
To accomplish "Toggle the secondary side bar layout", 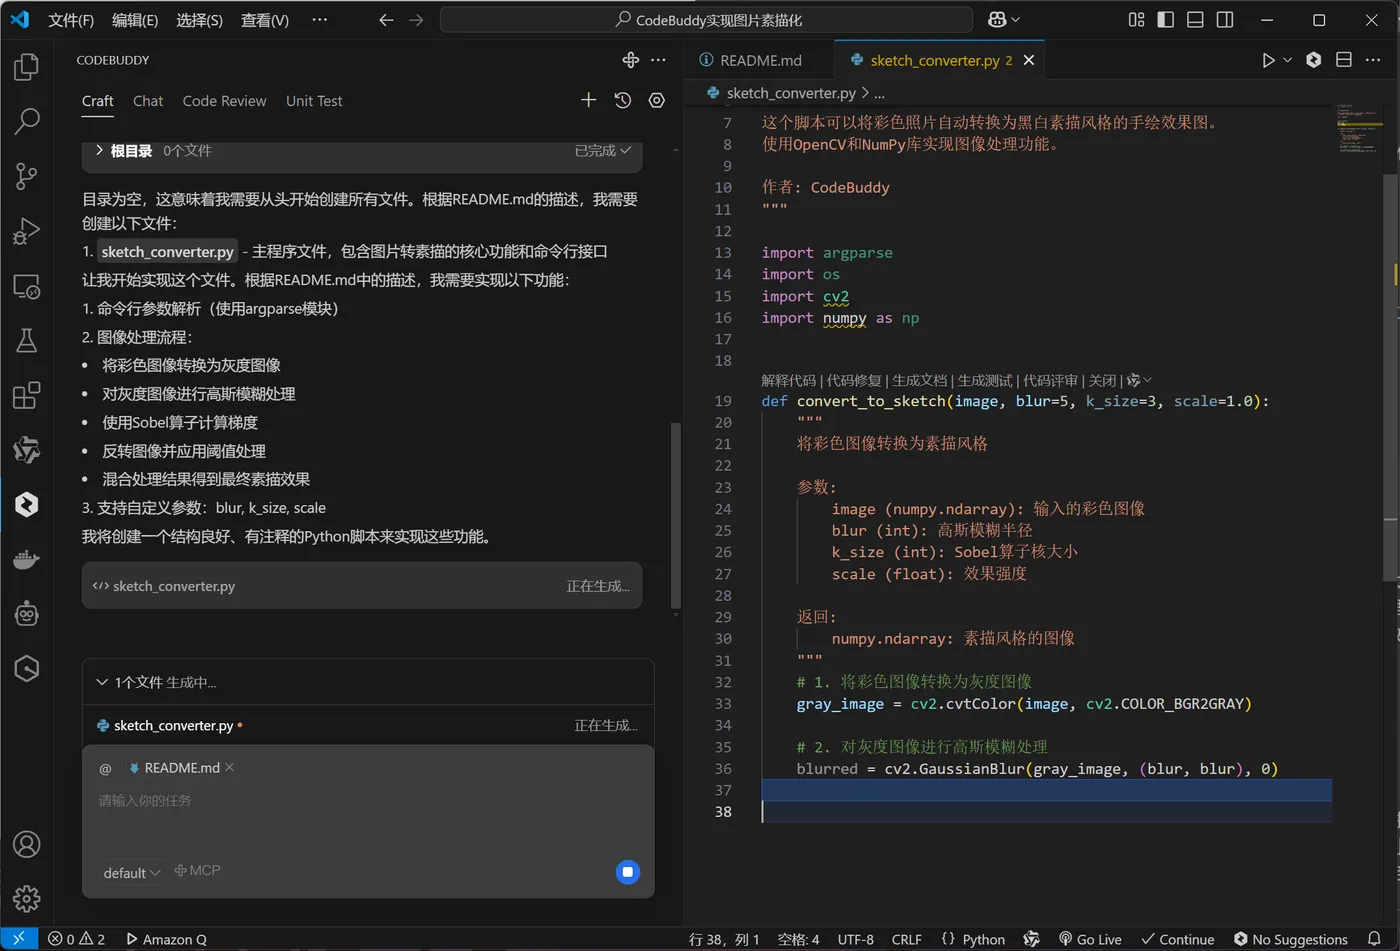I will point(1225,20).
